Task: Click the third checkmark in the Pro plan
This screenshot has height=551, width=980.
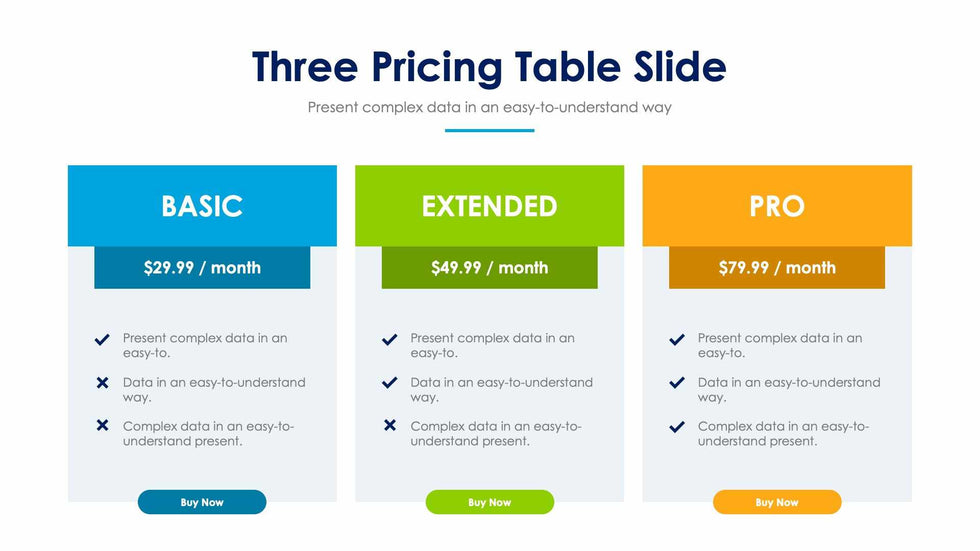Action: (x=677, y=427)
